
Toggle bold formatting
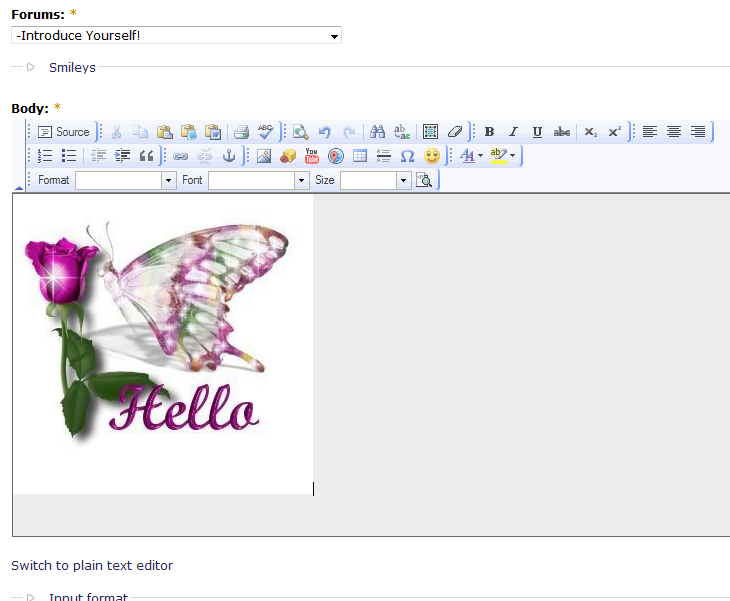coord(489,132)
